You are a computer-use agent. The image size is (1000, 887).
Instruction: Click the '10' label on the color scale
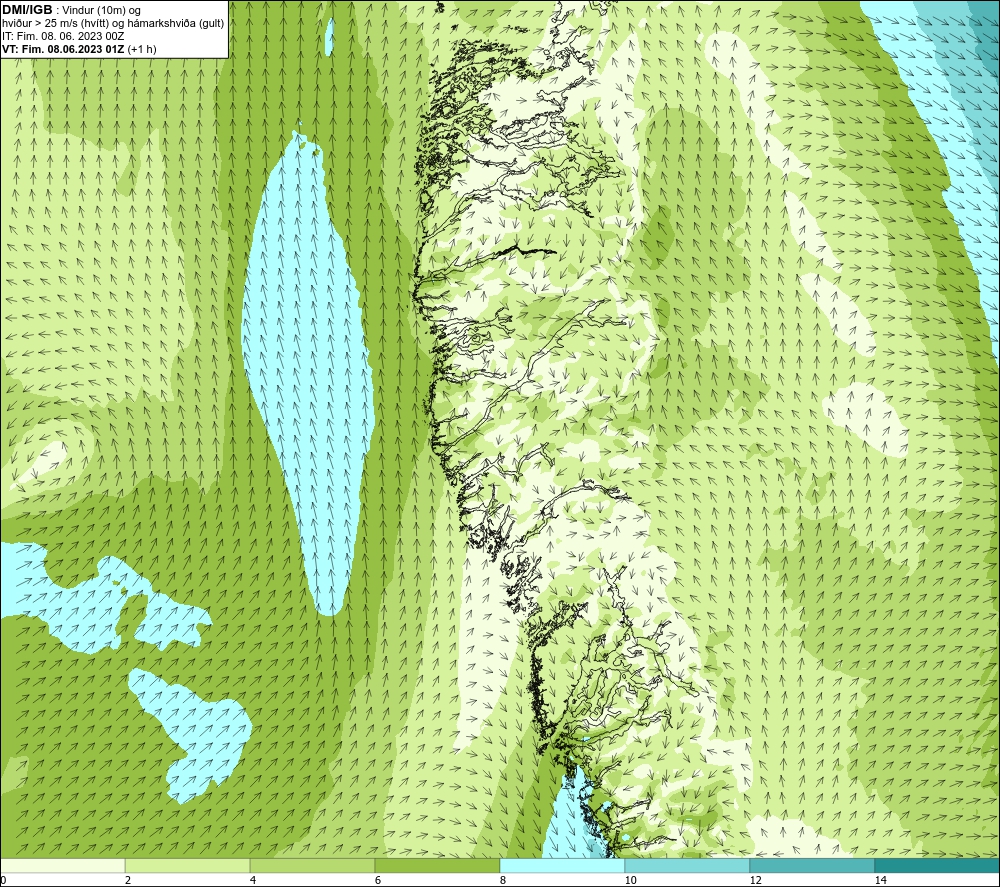pos(630,880)
